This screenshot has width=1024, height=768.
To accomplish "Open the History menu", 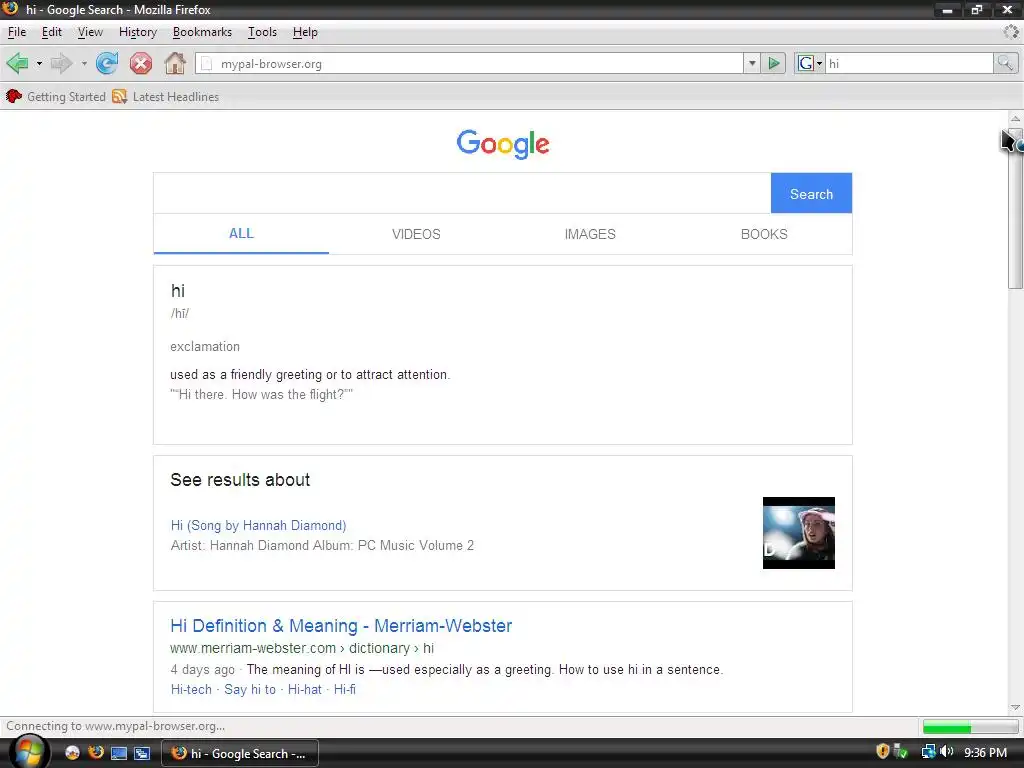I will coord(138,32).
